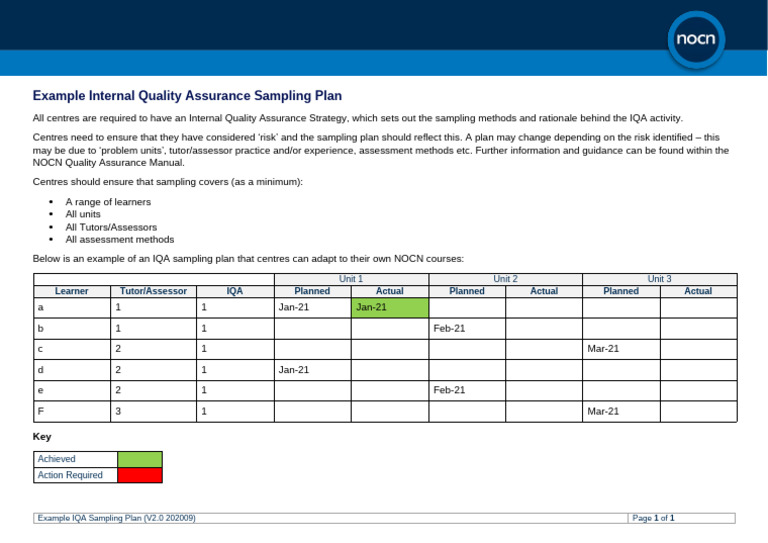Click the line 'Centres should ensure that sampling covers'
Screen dimensions: 768x543
[168, 182]
